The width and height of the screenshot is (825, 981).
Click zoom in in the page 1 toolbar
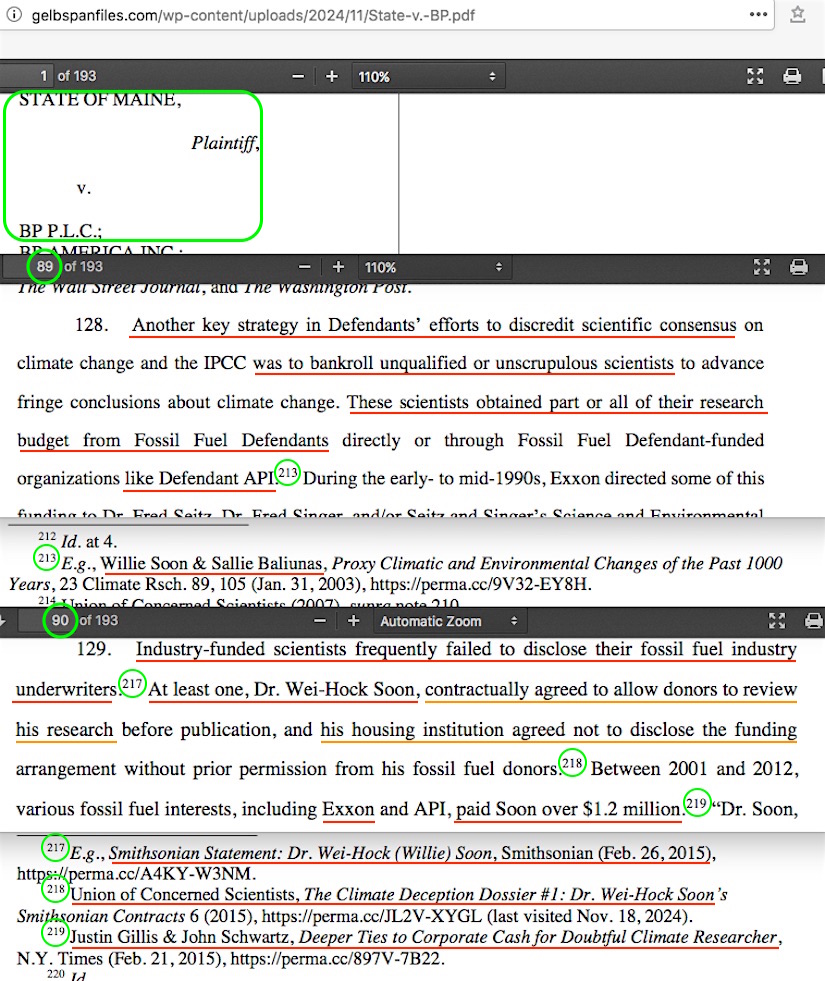pos(332,76)
